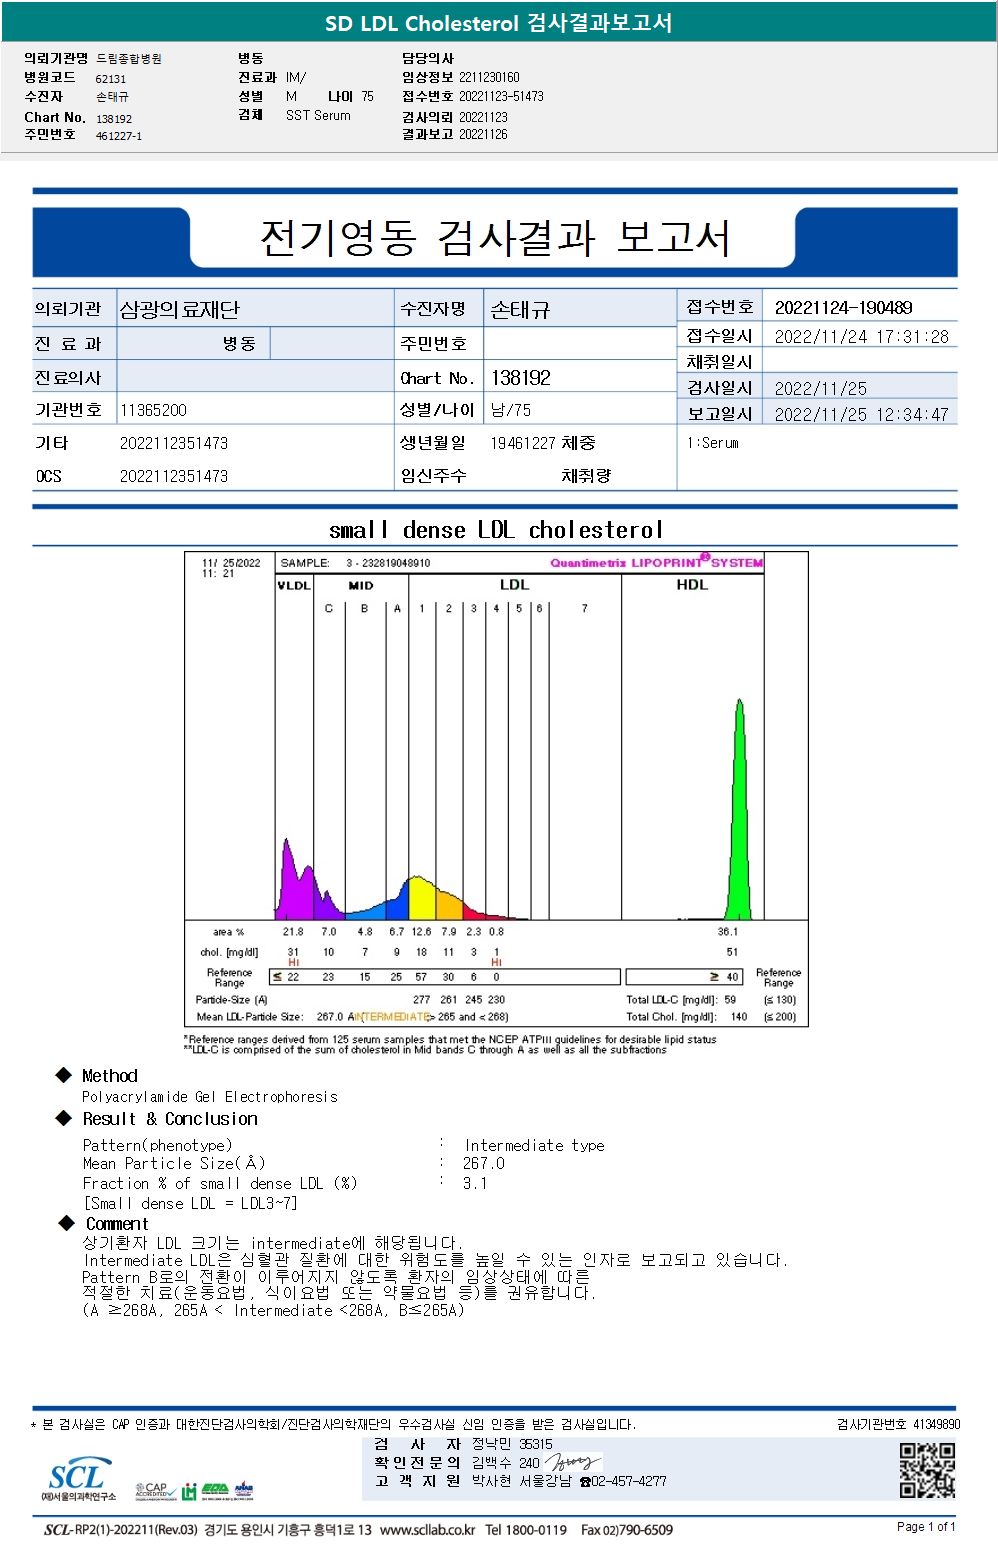Click the orange 'INTERMEDIATE' label under chart

(x=393, y=1017)
